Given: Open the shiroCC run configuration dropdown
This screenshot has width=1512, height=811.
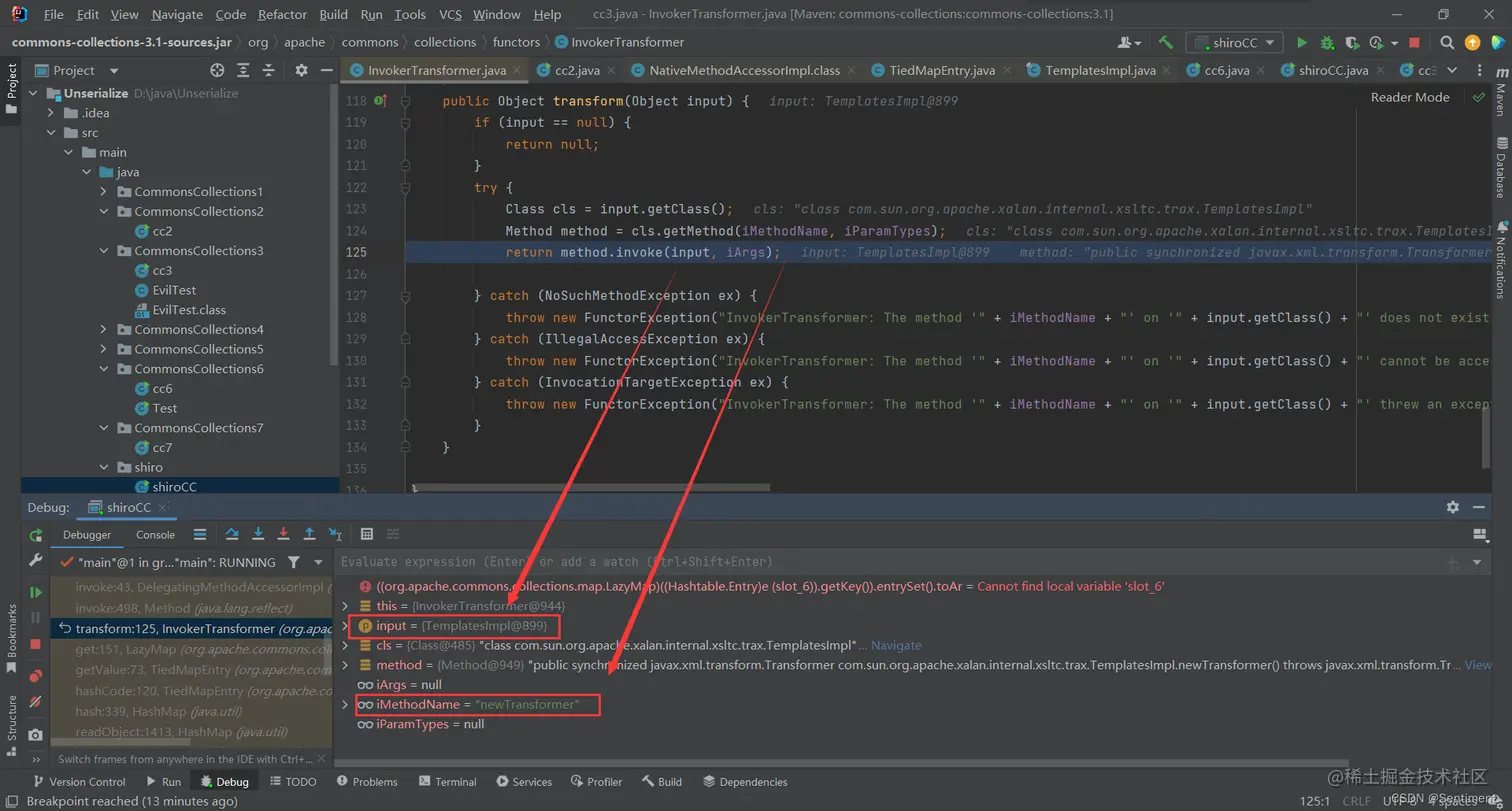Looking at the screenshot, I should 1234,43.
